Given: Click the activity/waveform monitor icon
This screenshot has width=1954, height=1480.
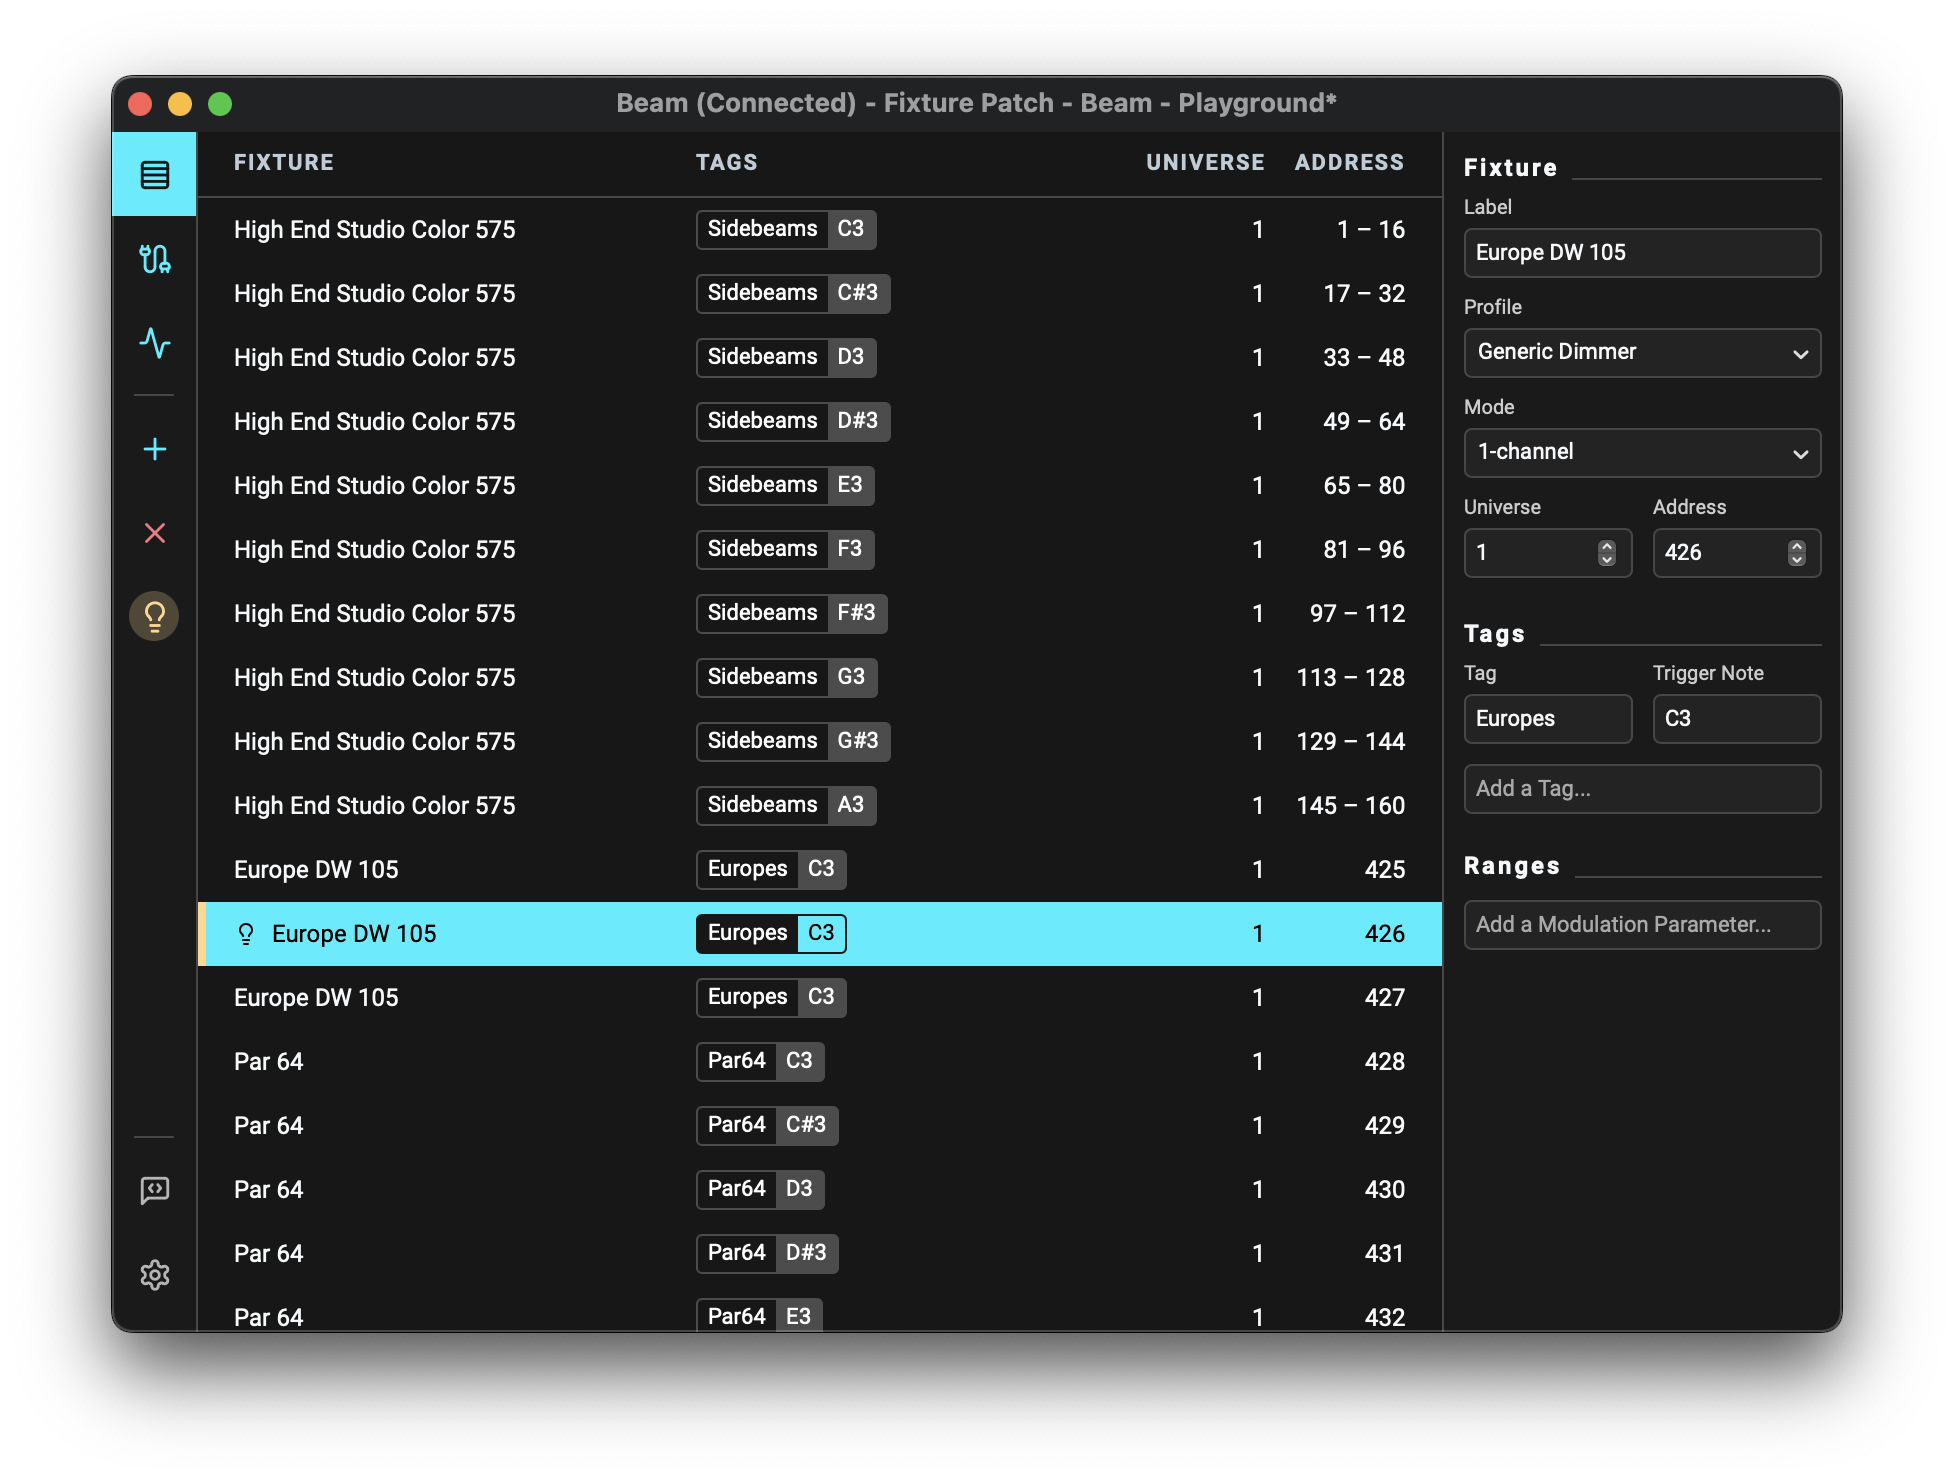Looking at the screenshot, I should pos(154,342).
